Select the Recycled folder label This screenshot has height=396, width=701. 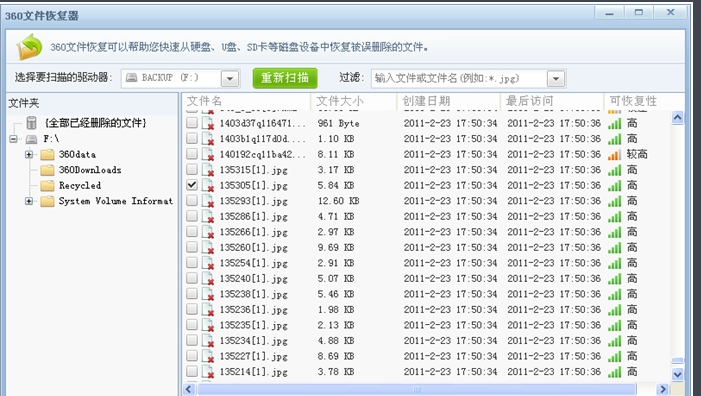[80, 185]
